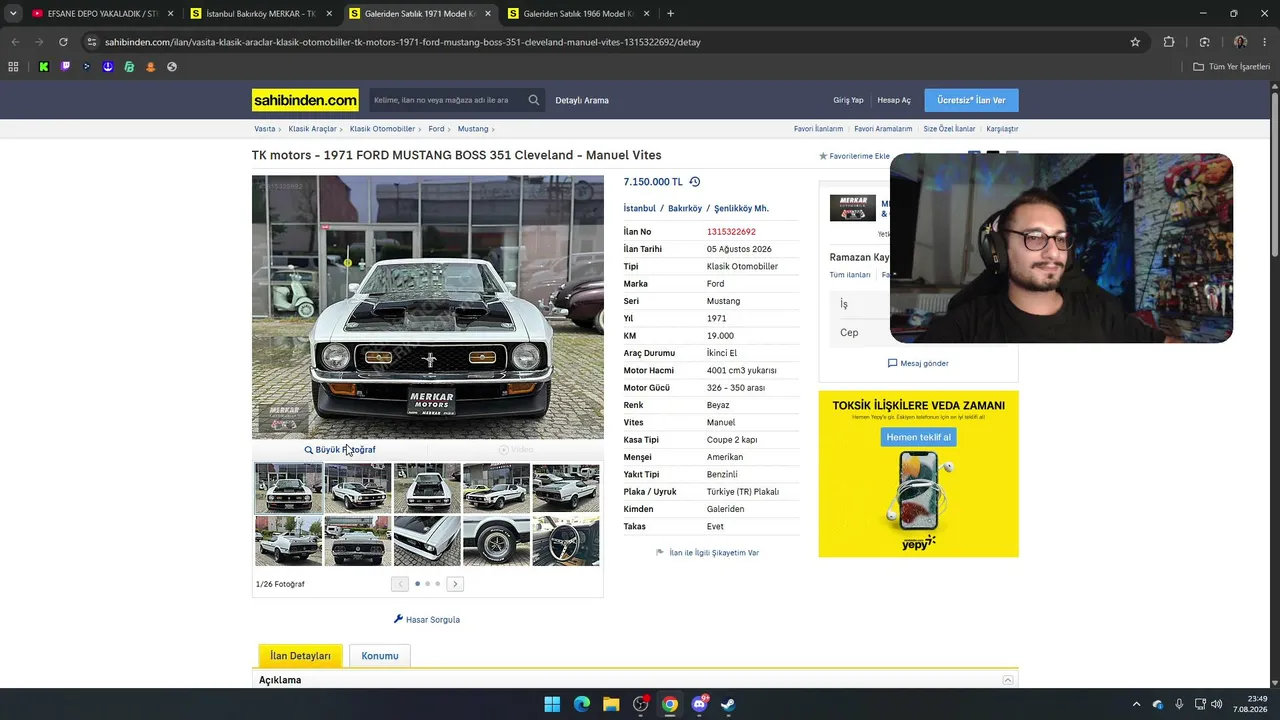Open the Chrome profile avatar
The width and height of the screenshot is (1280, 720).
coord(1240,42)
